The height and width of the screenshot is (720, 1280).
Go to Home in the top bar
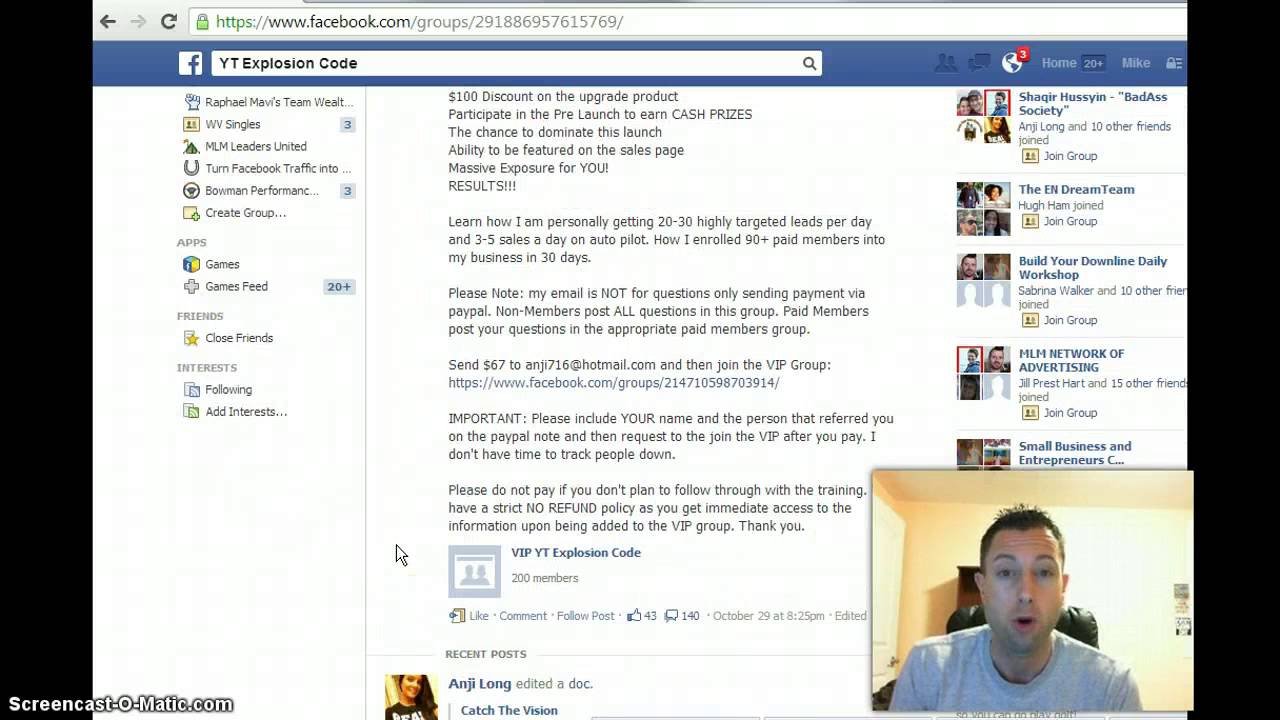coord(1059,63)
